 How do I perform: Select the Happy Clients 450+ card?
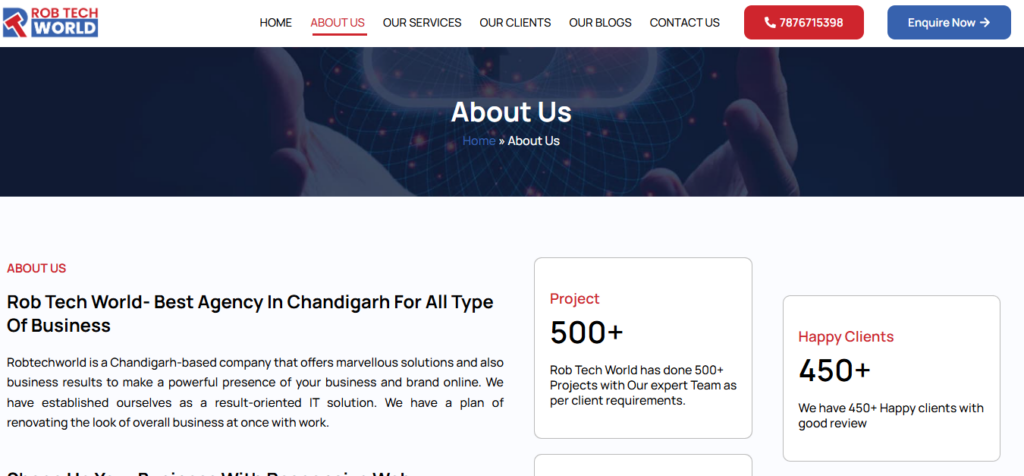pyautogui.click(x=891, y=377)
